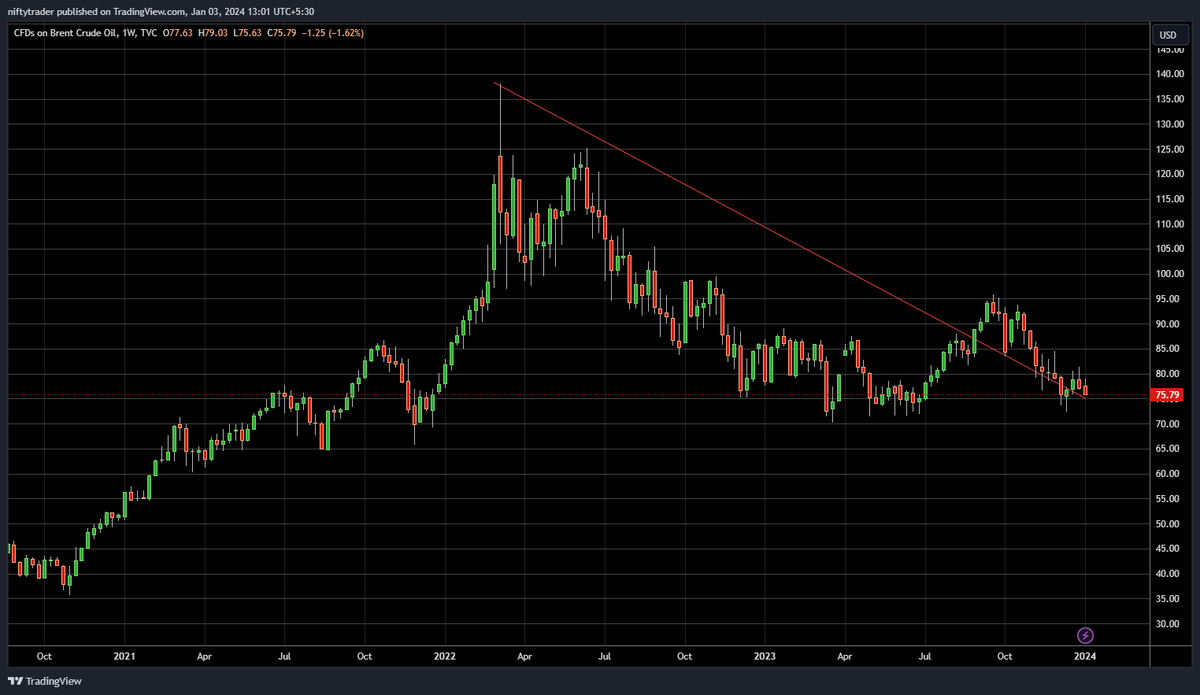Click the 115.00 price axis label
This screenshot has width=1200, height=695.
click(1168, 199)
